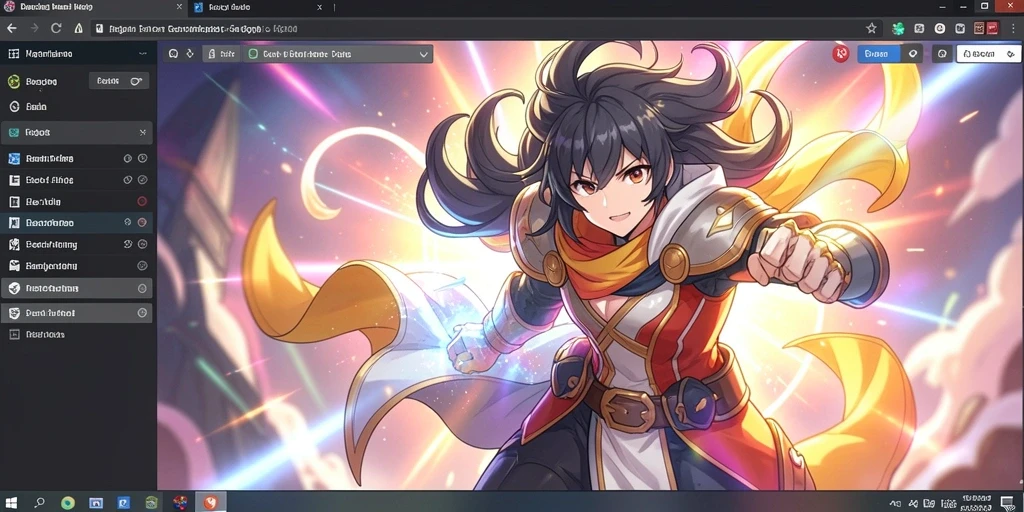Click the forward arrow in browser toolbar
The image size is (1024, 512).
click(x=35, y=28)
